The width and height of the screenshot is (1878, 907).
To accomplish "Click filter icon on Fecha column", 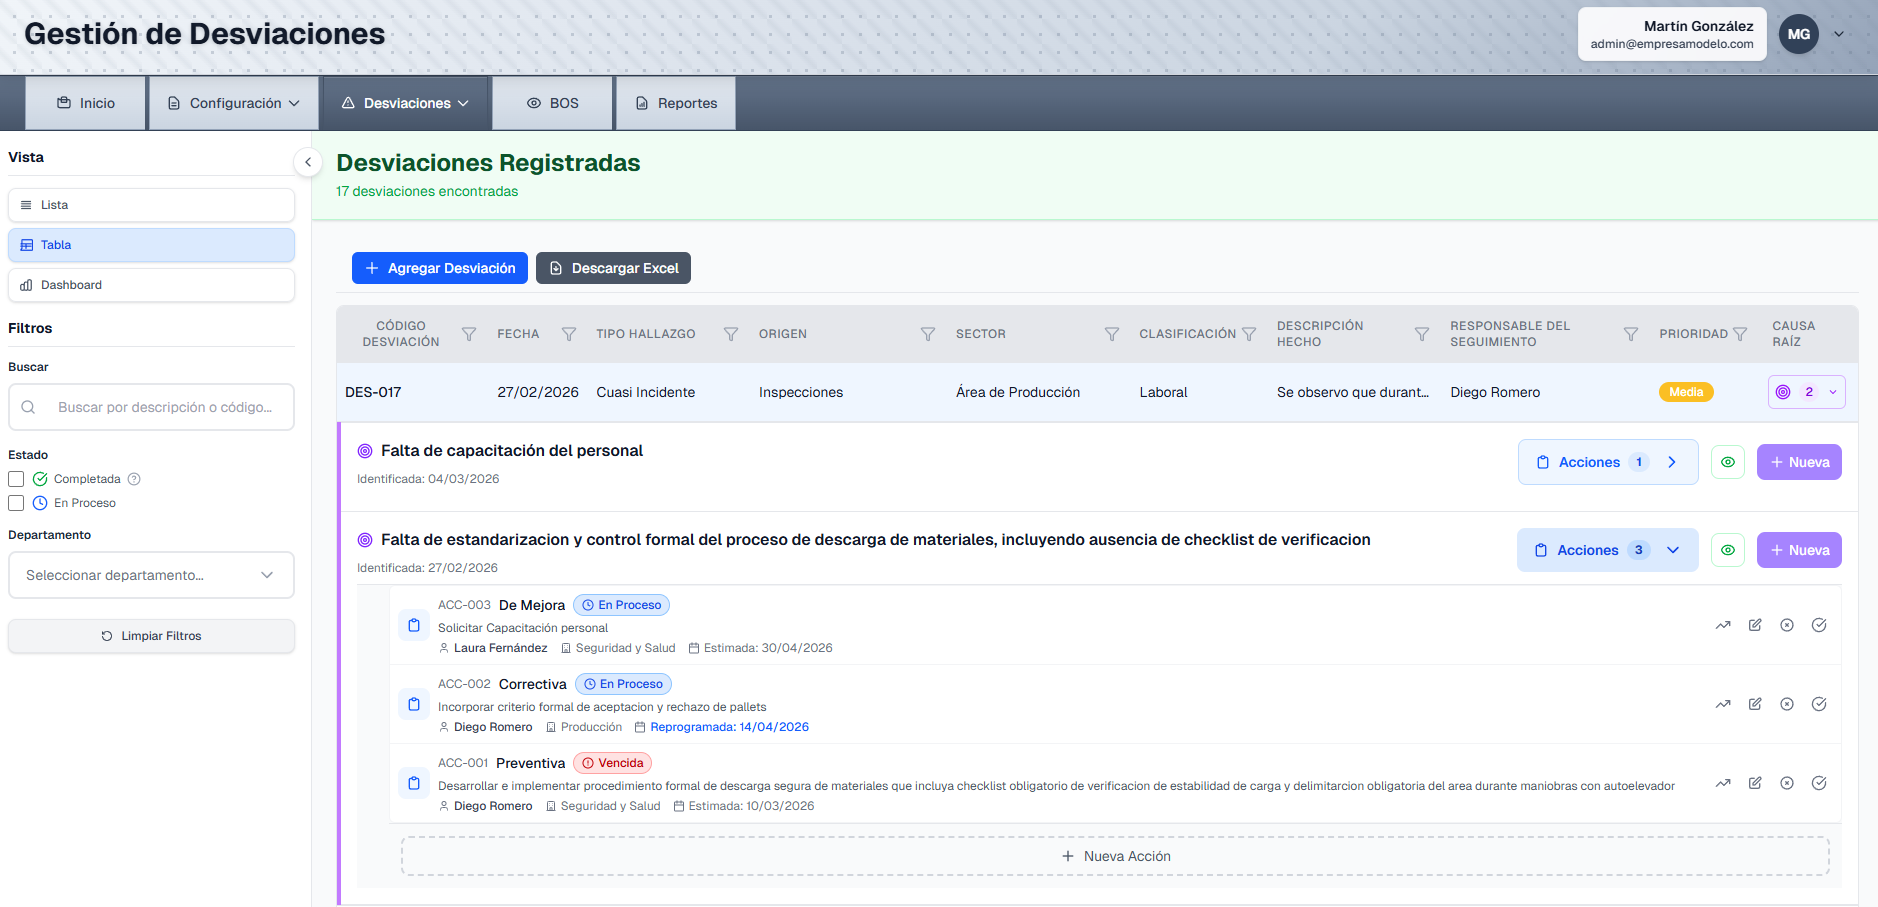I will pyautogui.click(x=569, y=334).
